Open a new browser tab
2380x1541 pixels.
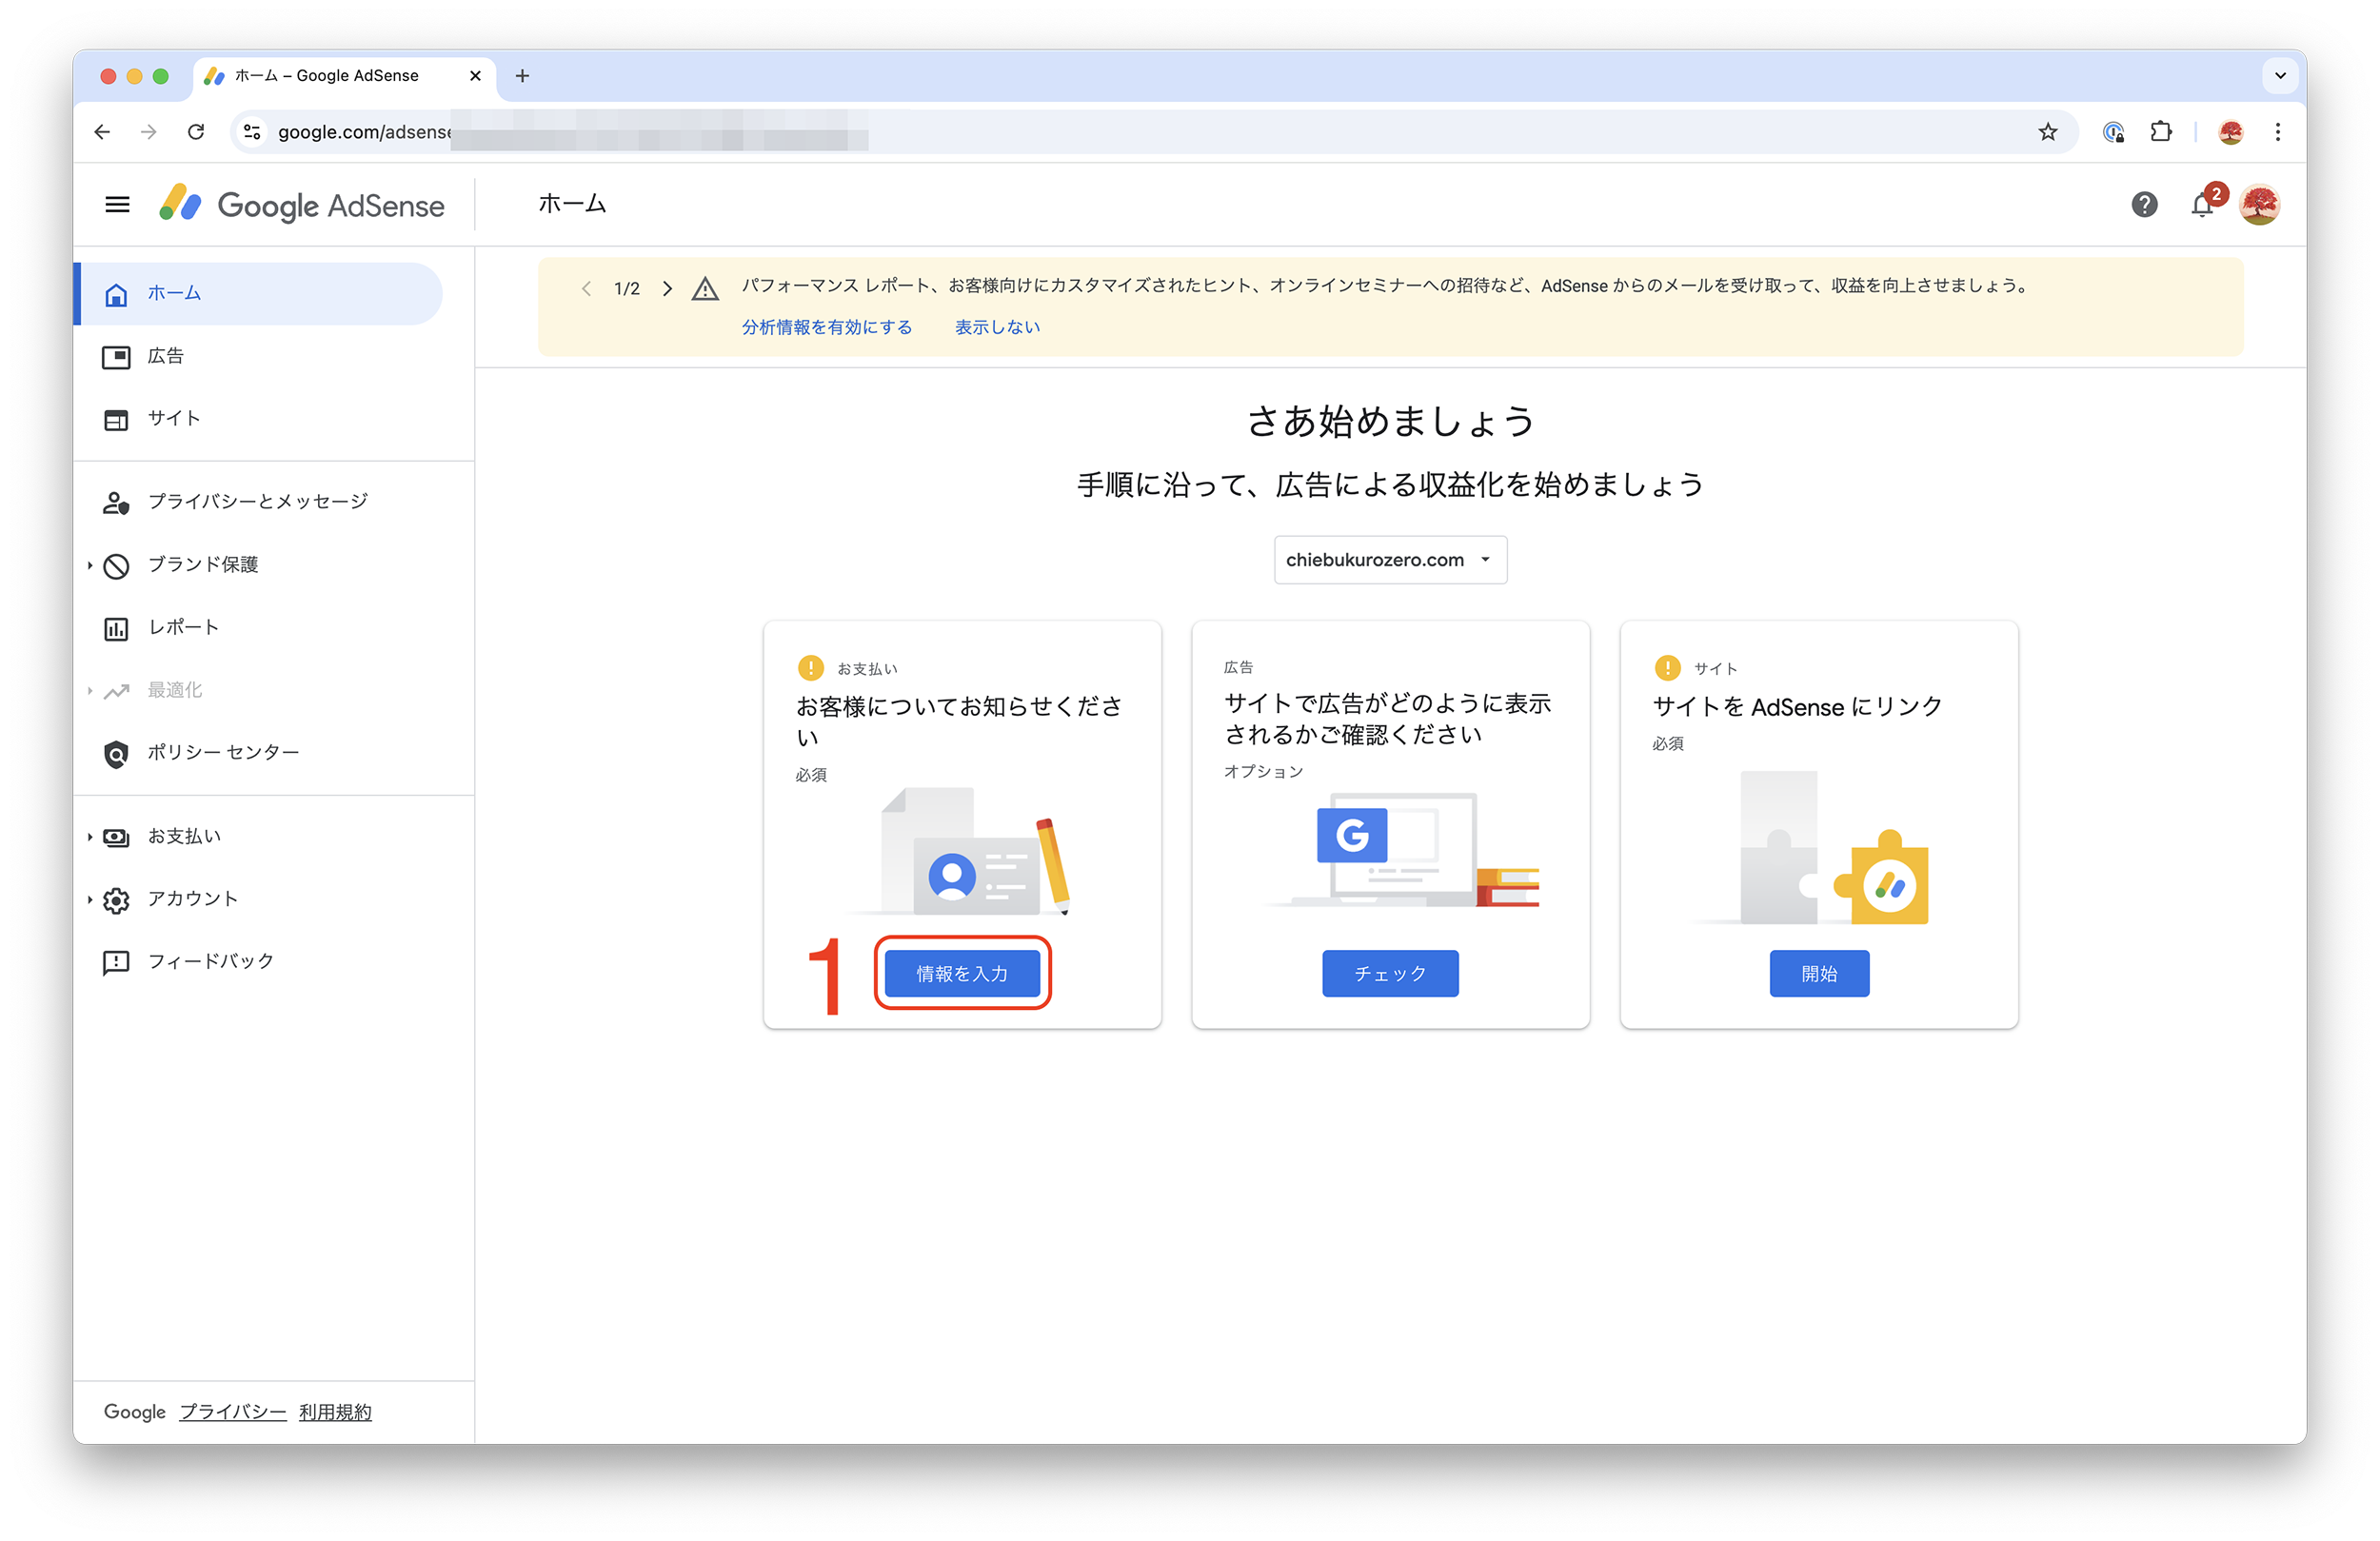click(x=522, y=76)
